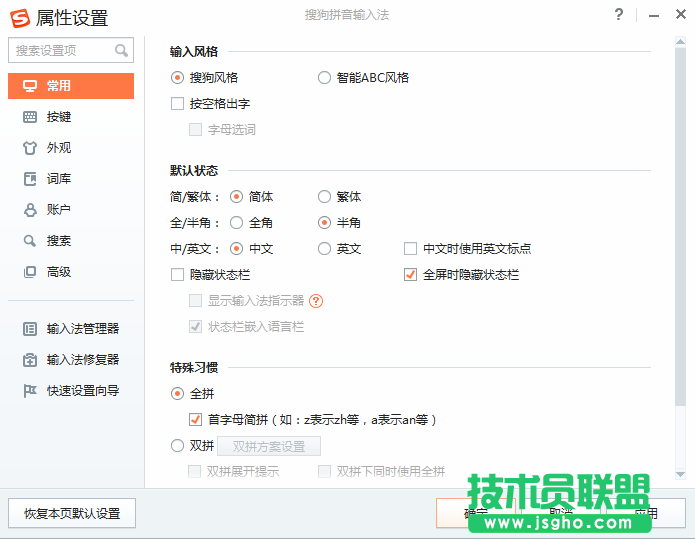Toggle 隐藏状态栏 checkbox

pyautogui.click(x=177, y=275)
